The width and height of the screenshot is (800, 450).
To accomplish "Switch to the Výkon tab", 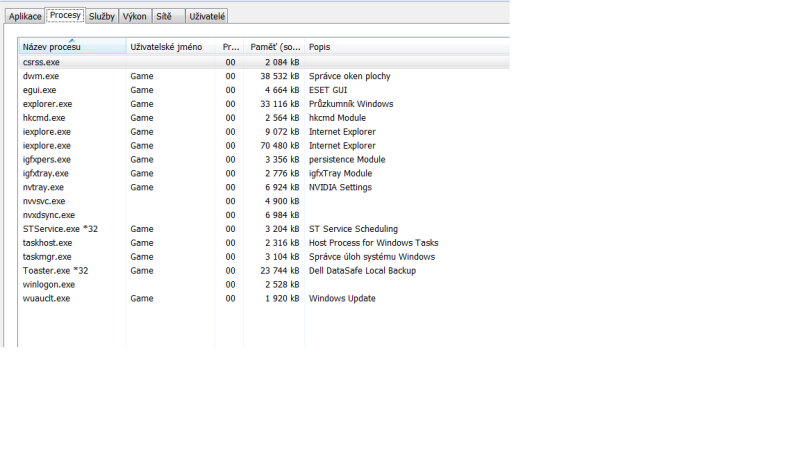I will pos(135,17).
